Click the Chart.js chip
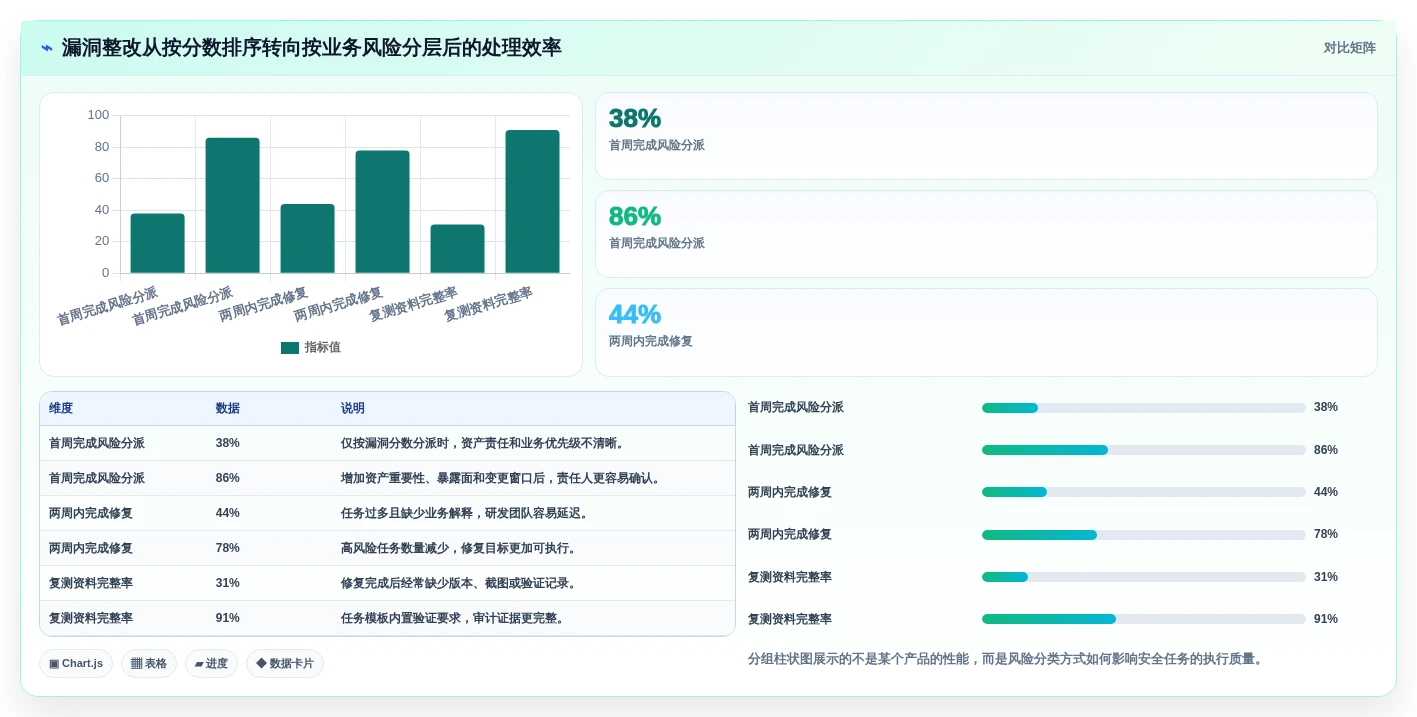The image size is (1417, 717). pos(76,663)
